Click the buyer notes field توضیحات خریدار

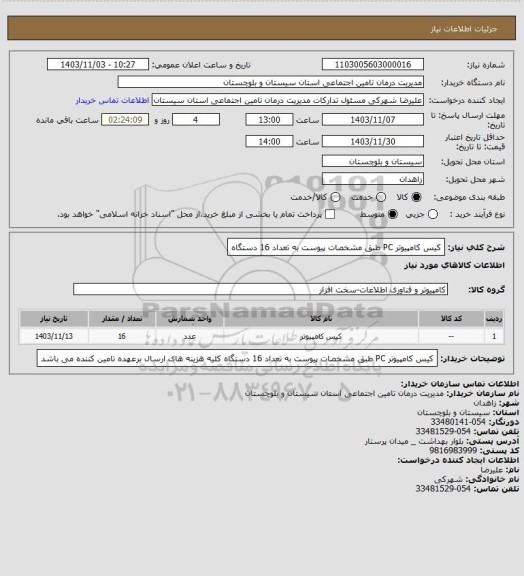coord(237,359)
